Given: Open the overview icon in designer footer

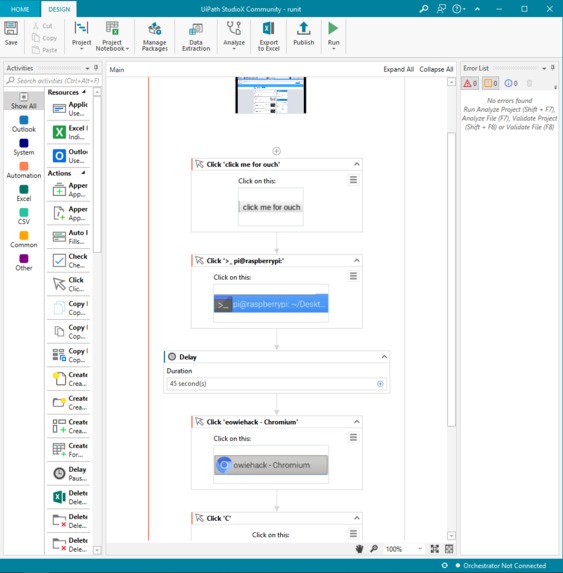Looking at the screenshot, I should click(x=449, y=549).
